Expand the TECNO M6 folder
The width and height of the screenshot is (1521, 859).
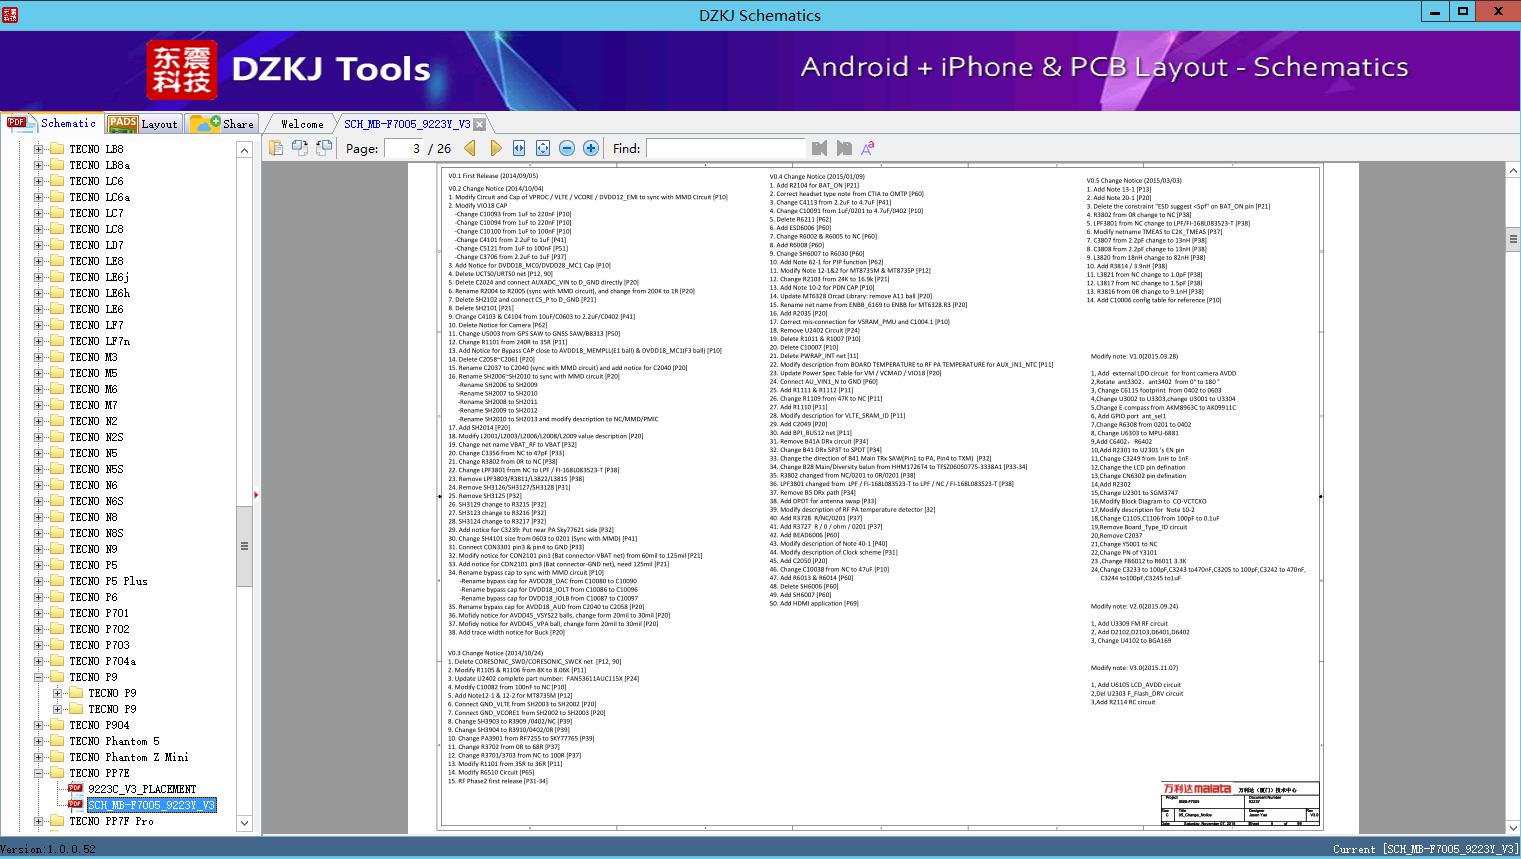tap(38, 389)
